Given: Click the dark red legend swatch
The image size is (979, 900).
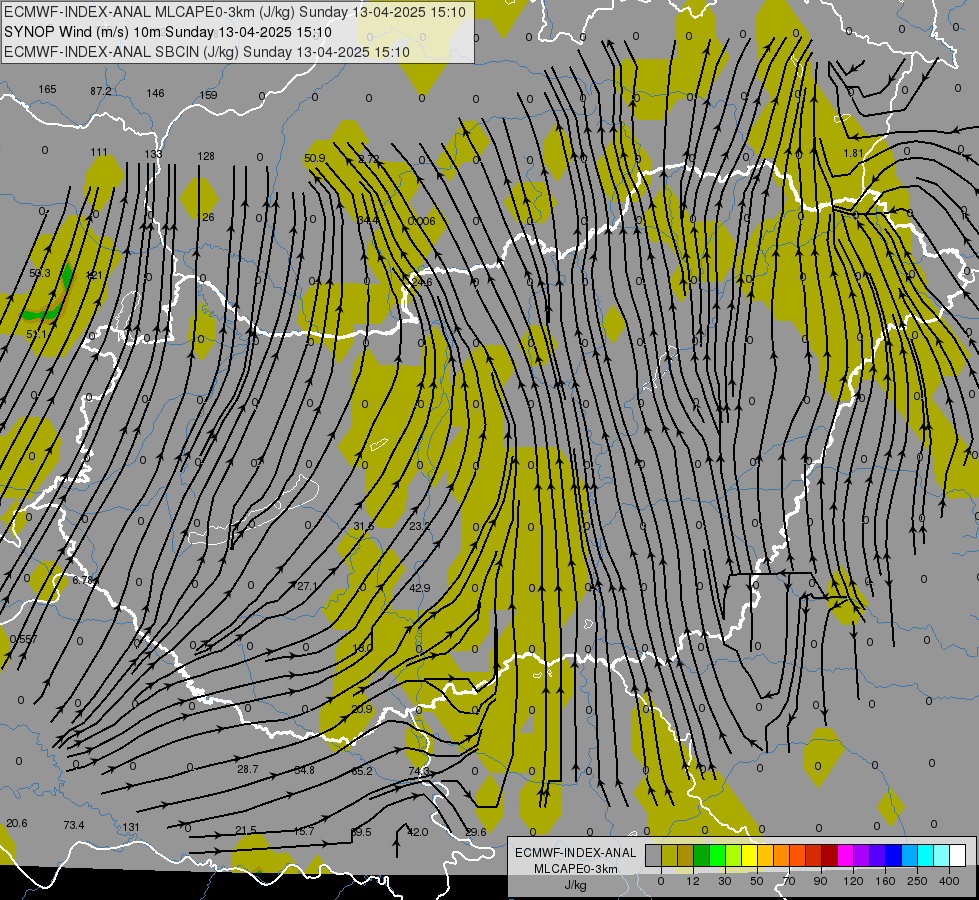Looking at the screenshot, I should point(830,855).
